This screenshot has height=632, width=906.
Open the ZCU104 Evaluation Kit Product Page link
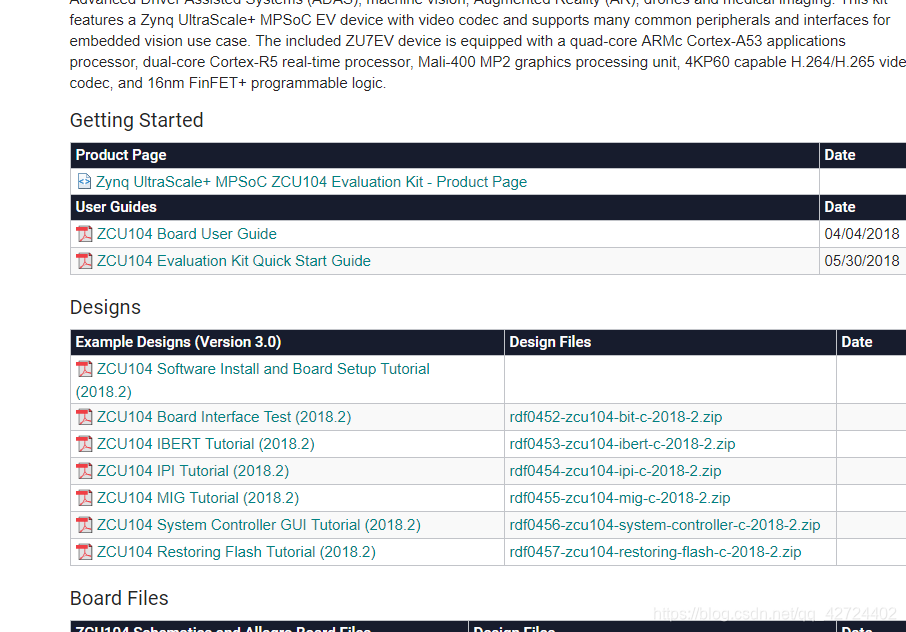[311, 182]
